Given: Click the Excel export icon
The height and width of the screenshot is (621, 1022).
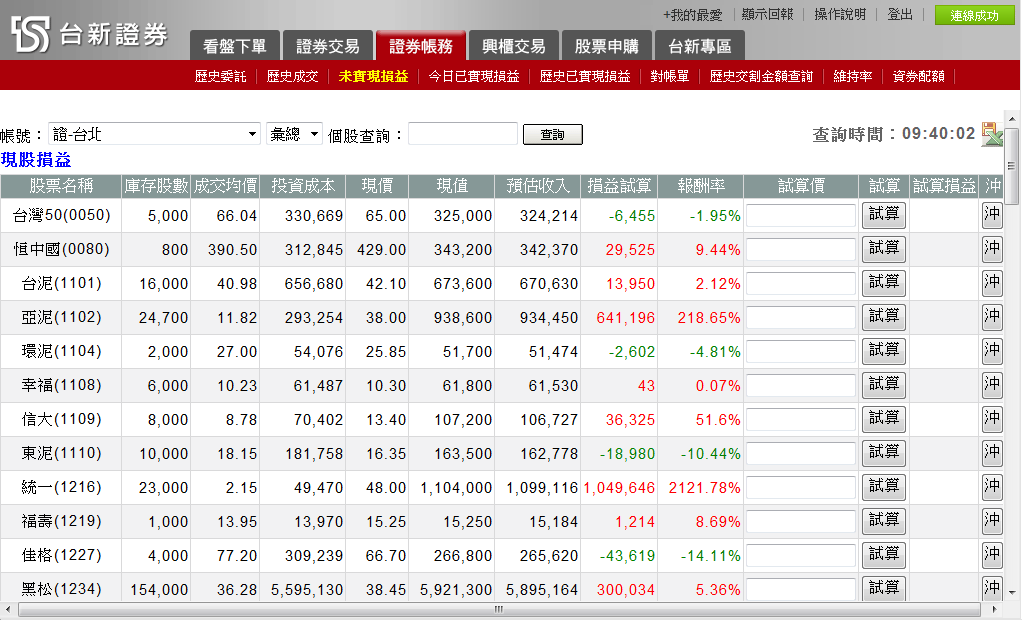Looking at the screenshot, I should tap(991, 134).
